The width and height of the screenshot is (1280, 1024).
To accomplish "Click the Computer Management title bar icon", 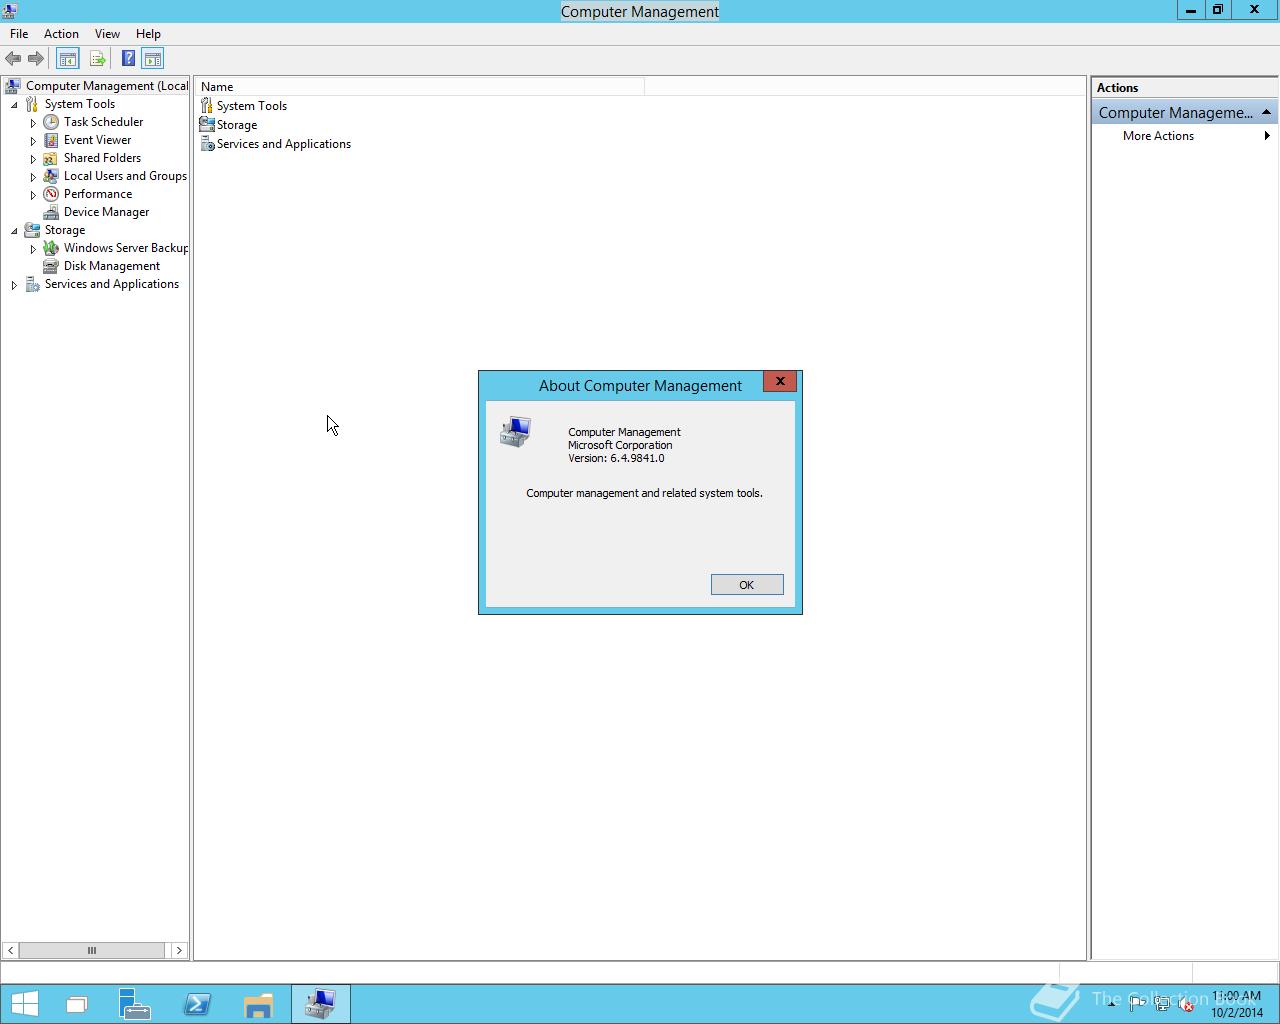I will (x=10, y=11).
